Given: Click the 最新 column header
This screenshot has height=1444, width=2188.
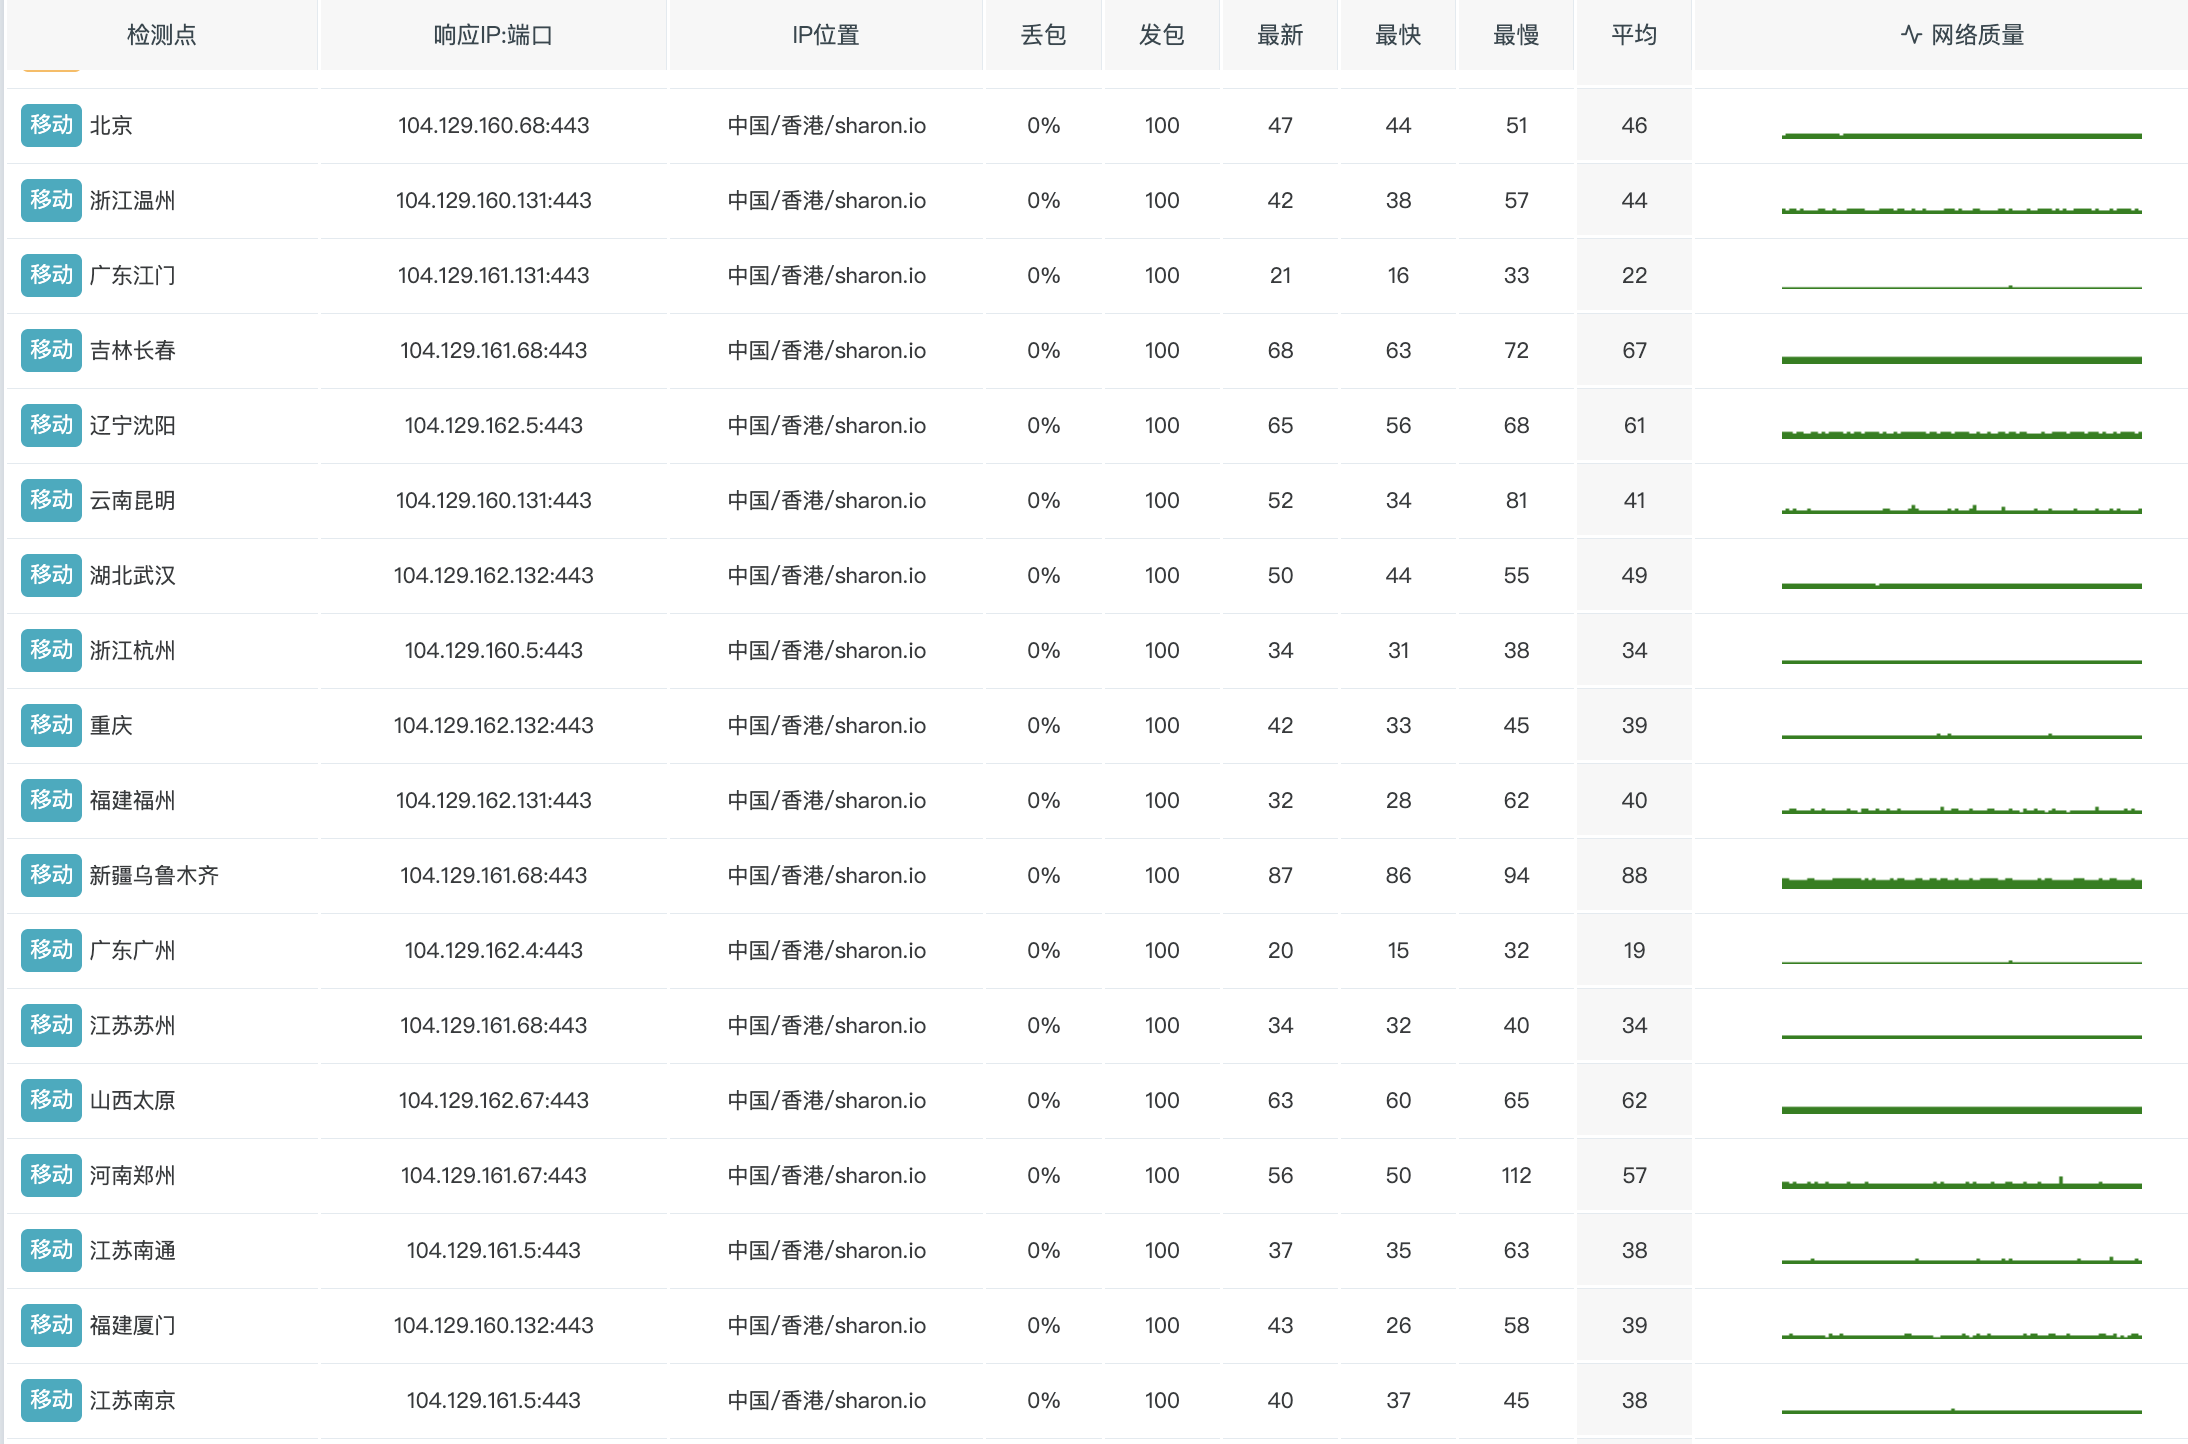Looking at the screenshot, I should 1280,35.
